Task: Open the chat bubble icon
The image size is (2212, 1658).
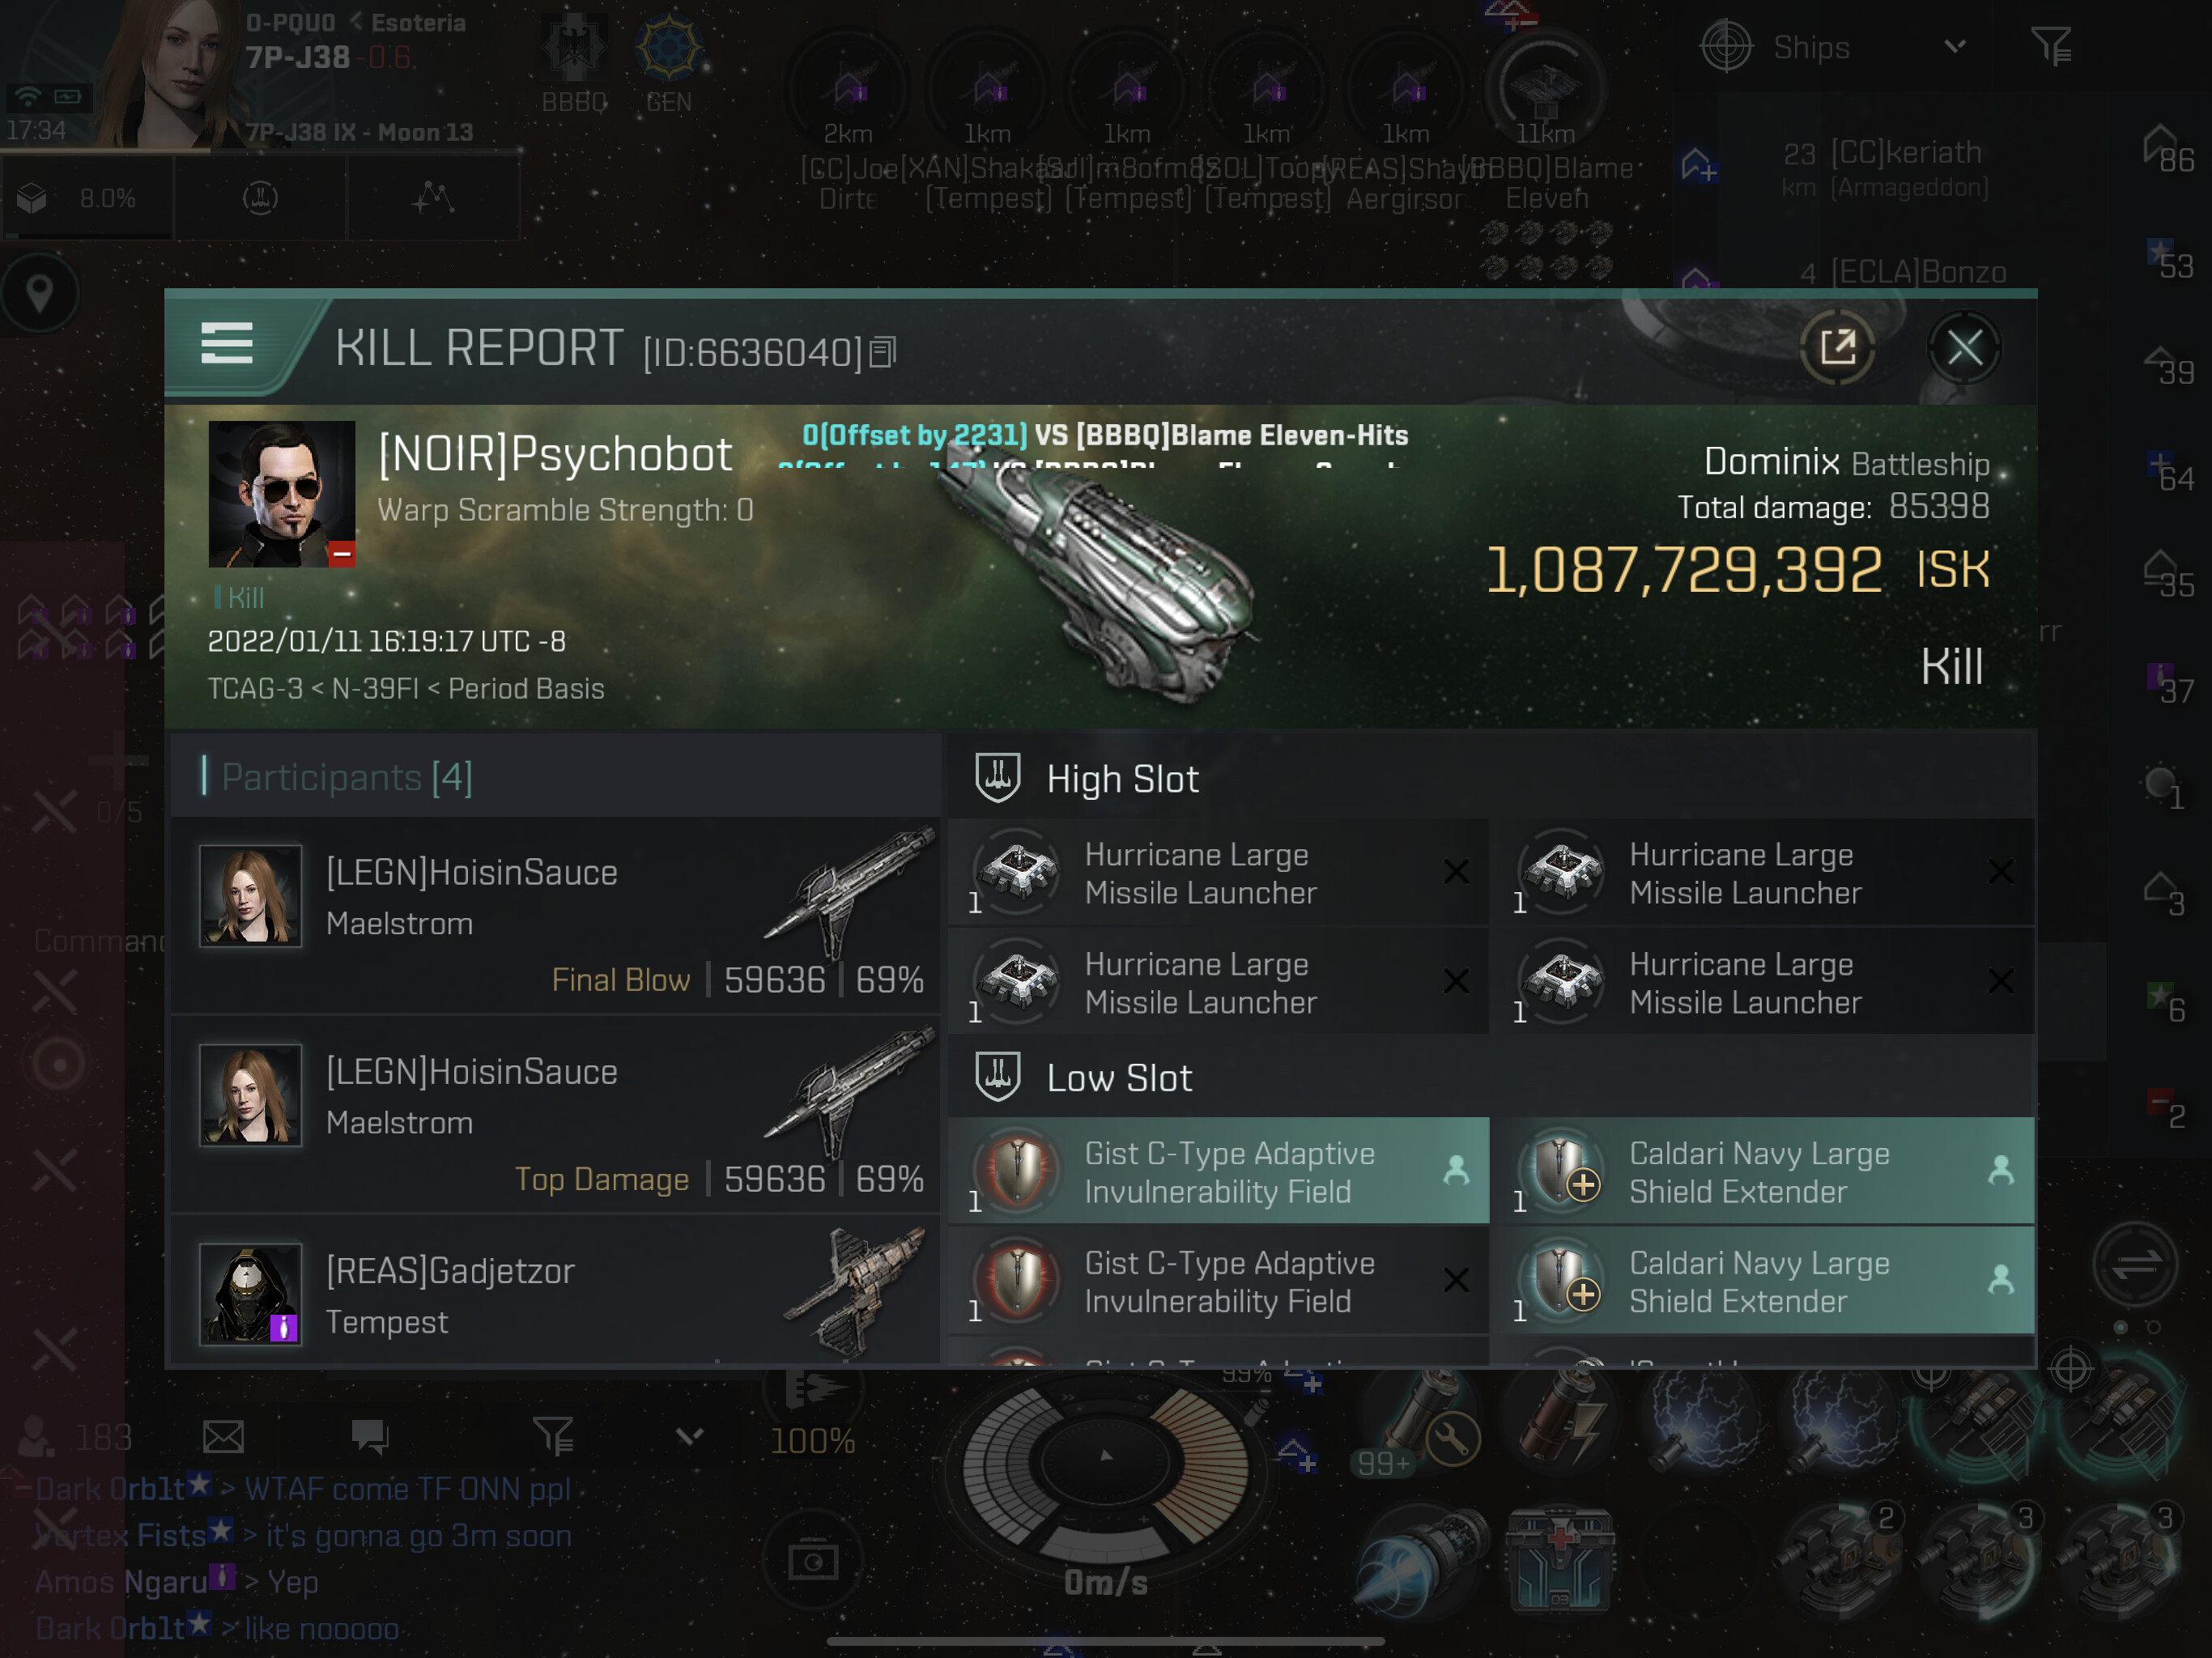Action: (x=370, y=1437)
